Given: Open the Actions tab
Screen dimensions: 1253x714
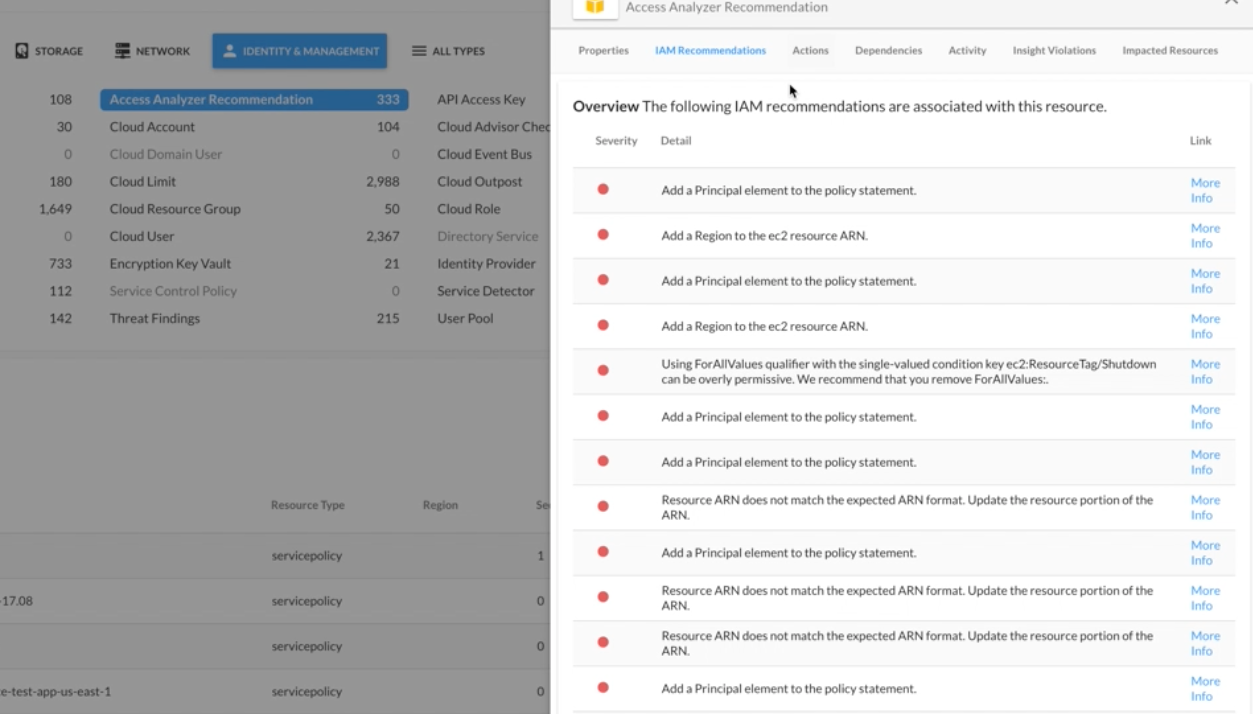Looking at the screenshot, I should (810, 50).
